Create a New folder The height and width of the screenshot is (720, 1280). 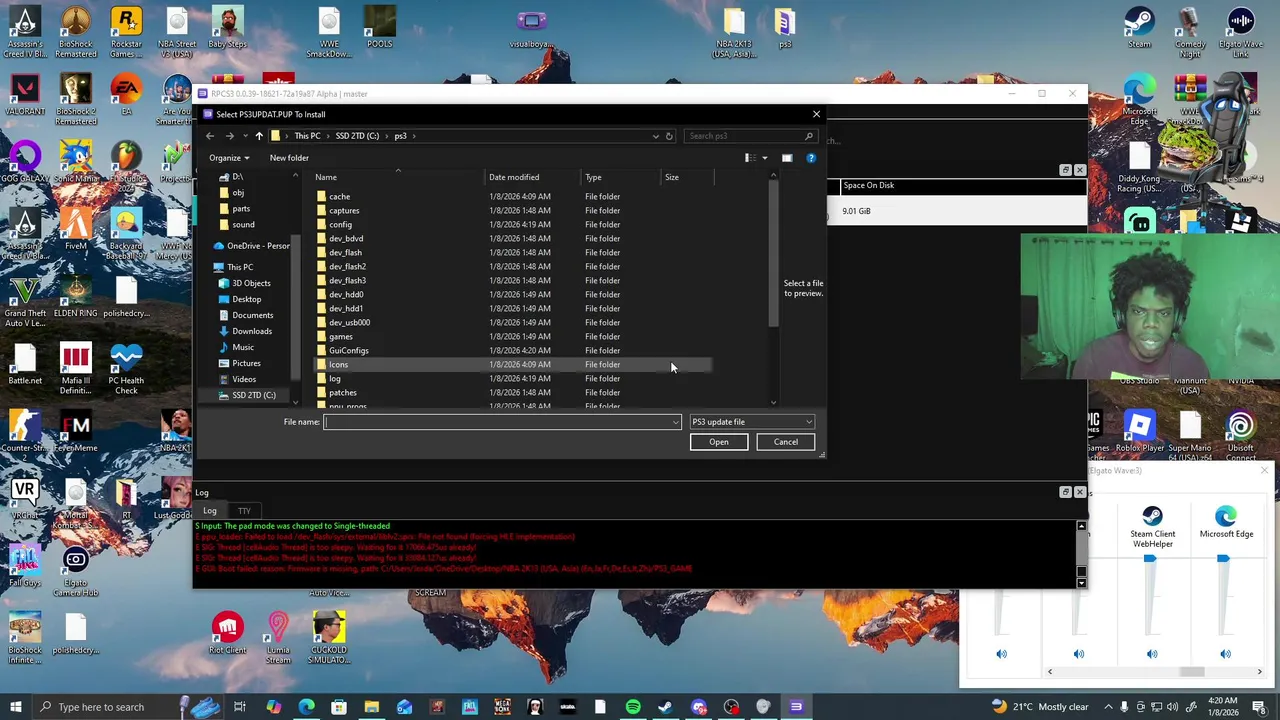289,158
